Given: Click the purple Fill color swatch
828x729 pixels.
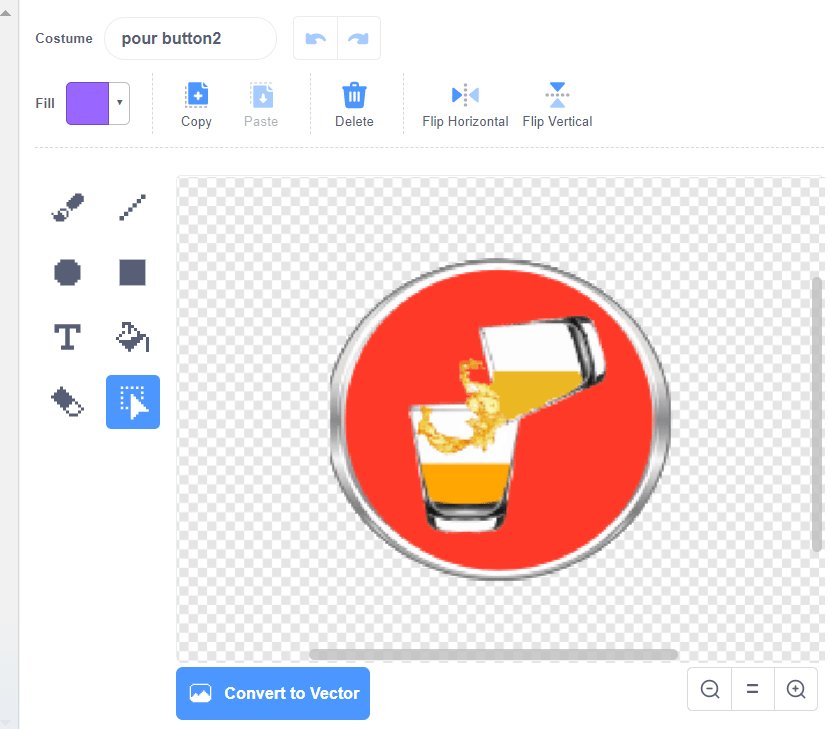Looking at the screenshot, I should click(87, 103).
